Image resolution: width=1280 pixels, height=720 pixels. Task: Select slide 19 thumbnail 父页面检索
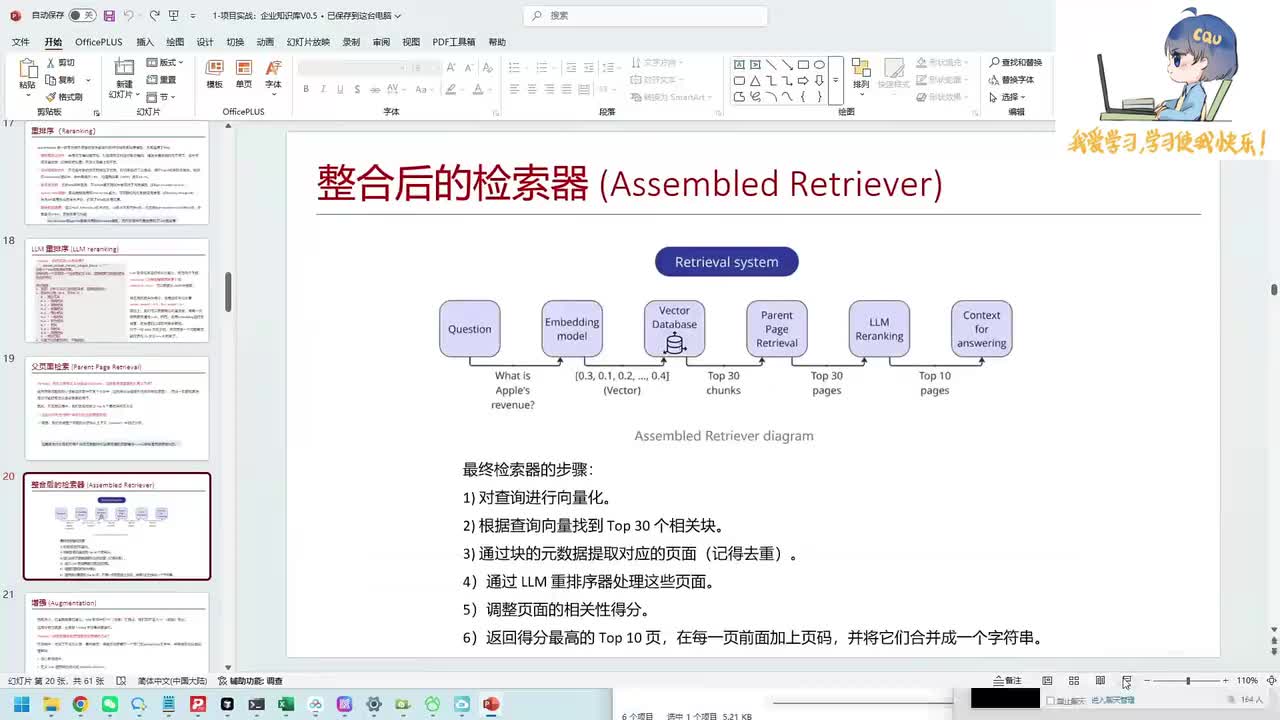tap(118, 408)
